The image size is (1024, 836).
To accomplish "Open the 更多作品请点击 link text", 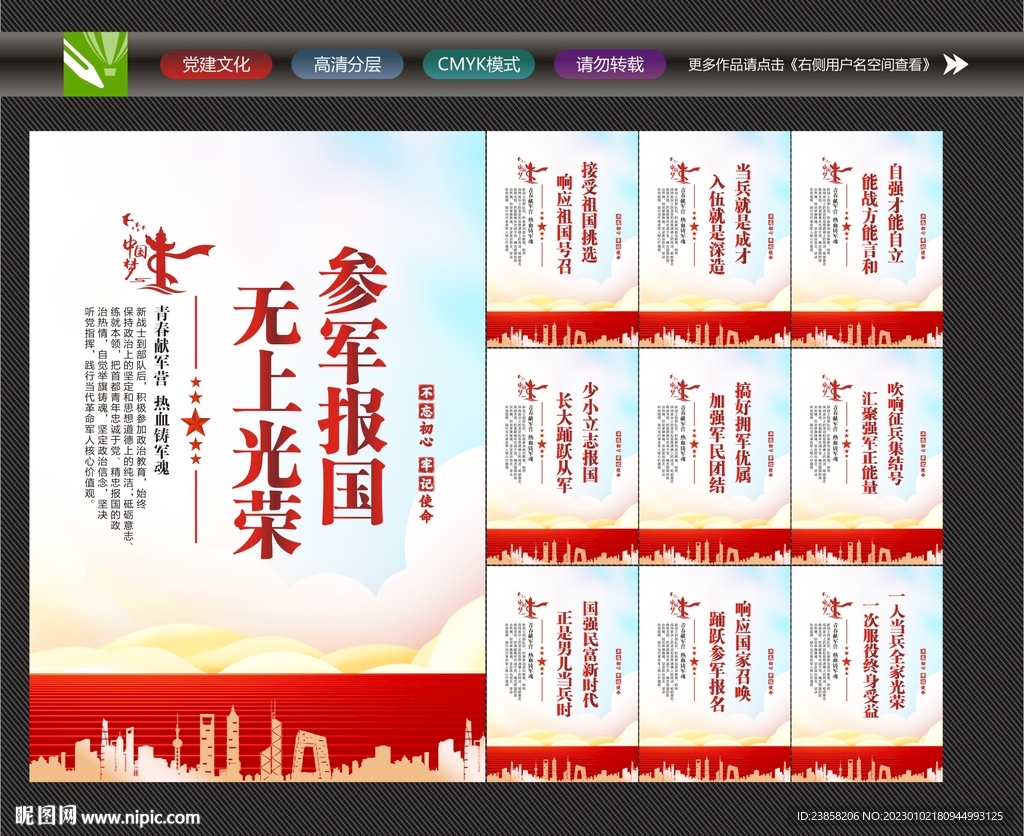I will (810, 65).
